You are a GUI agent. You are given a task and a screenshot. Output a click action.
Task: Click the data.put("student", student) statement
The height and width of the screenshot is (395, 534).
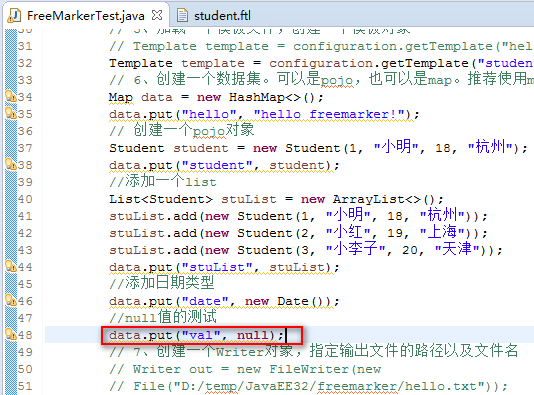click(x=224, y=165)
